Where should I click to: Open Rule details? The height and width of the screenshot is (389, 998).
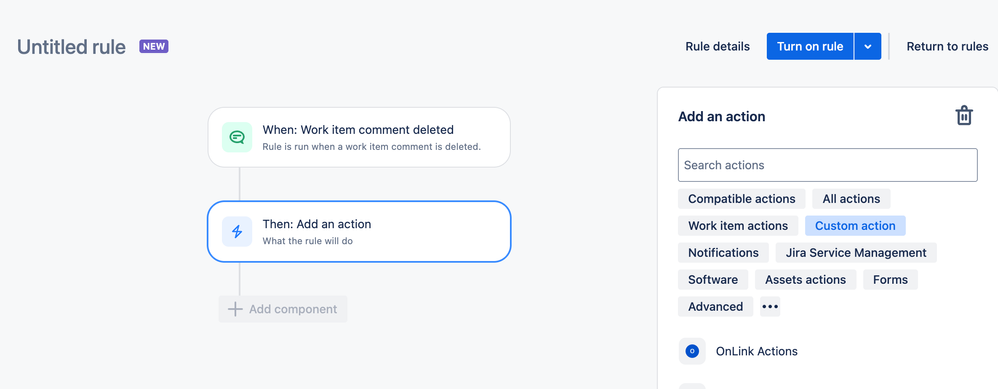717,46
